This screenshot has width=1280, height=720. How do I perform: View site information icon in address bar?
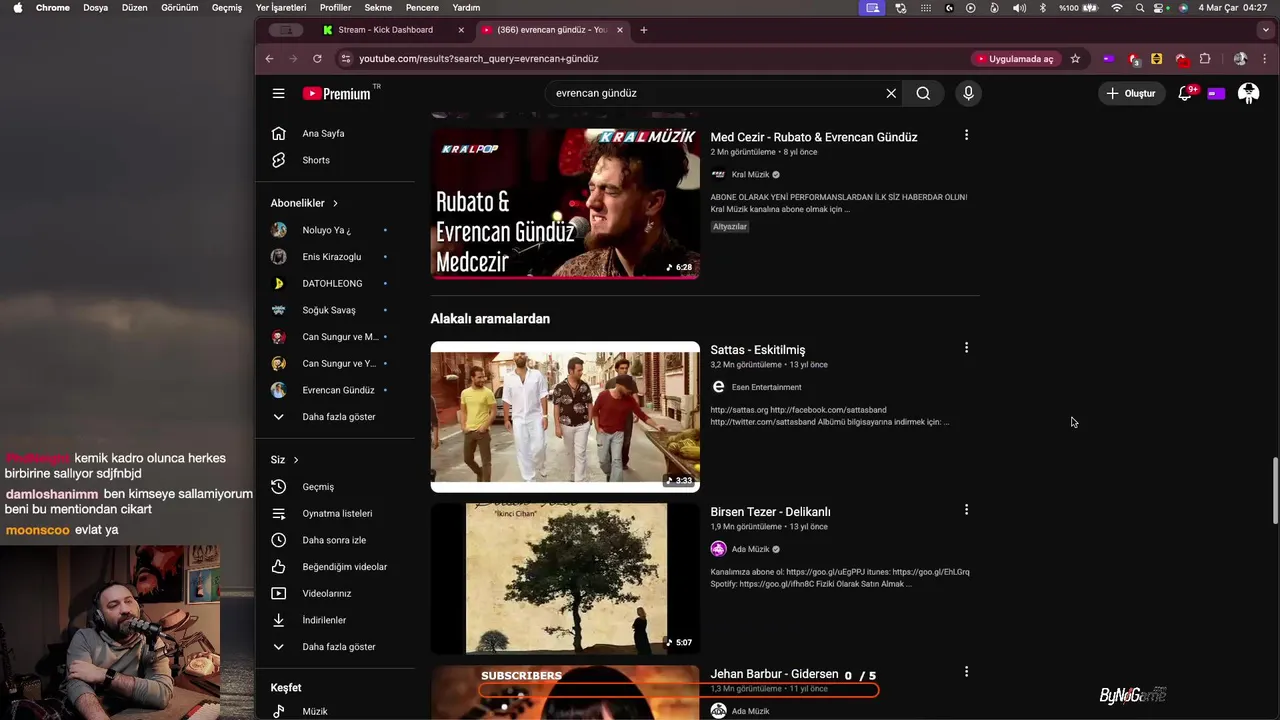click(346, 58)
